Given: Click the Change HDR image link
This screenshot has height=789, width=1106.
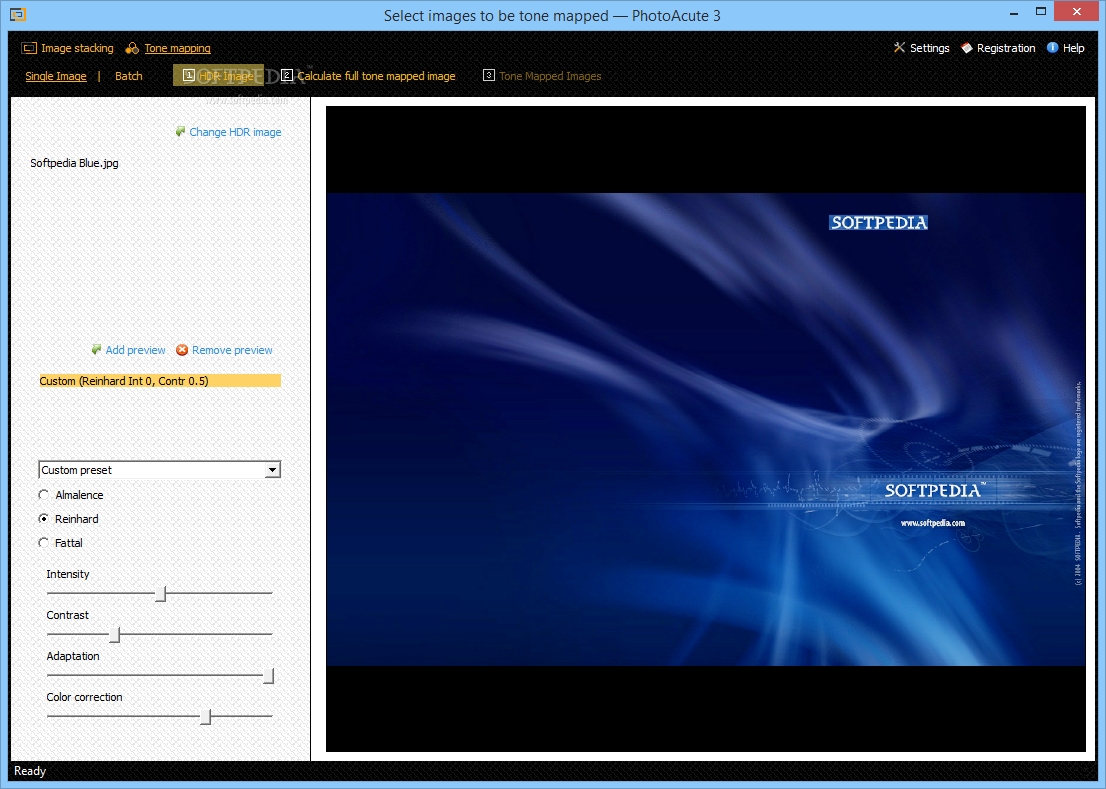Looking at the screenshot, I should click(x=235, y=132).
